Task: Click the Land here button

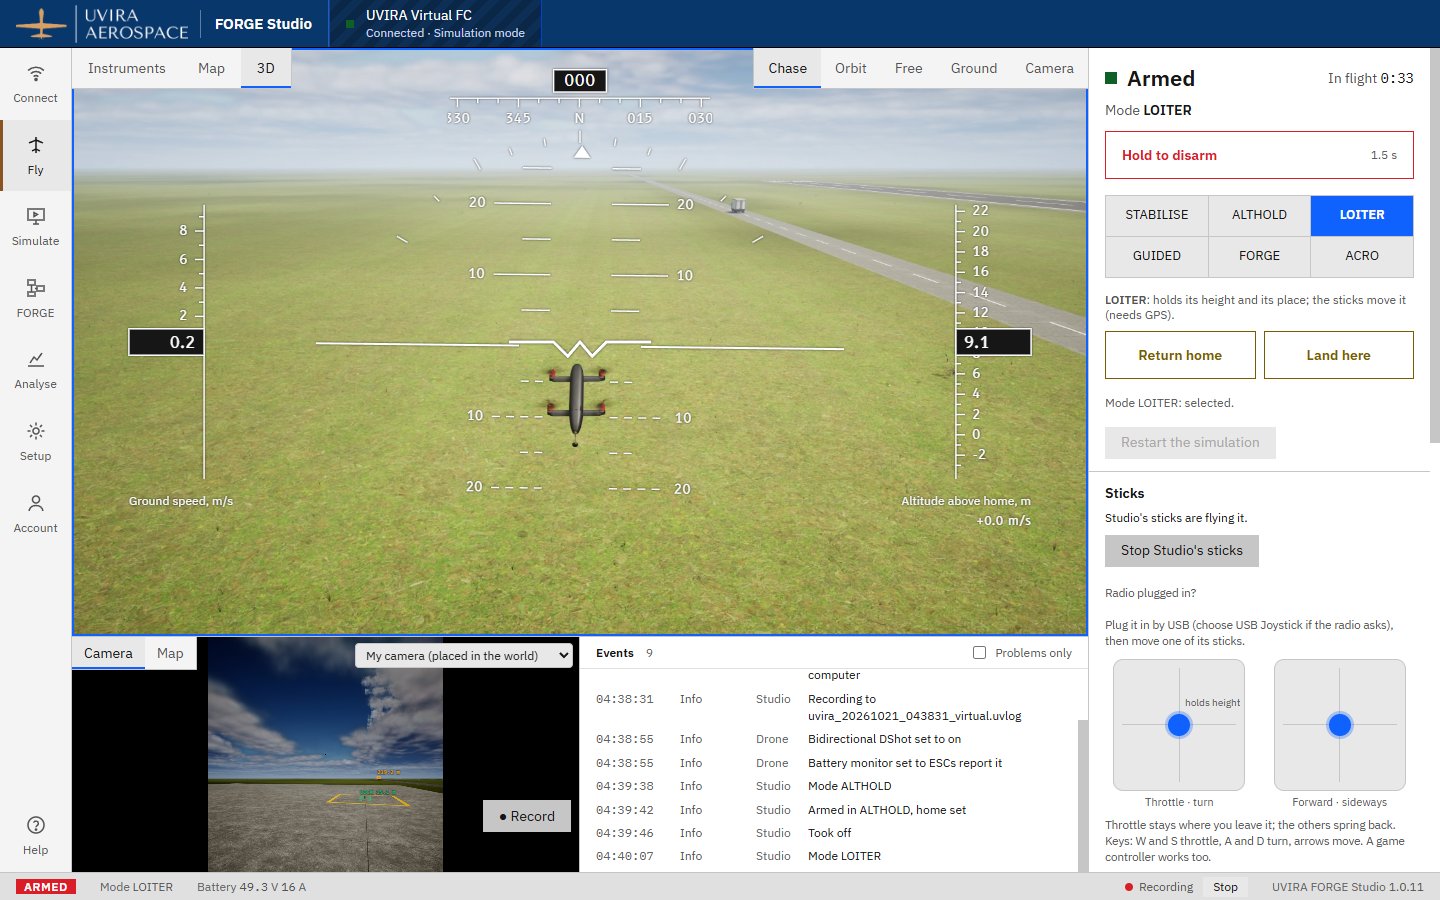Action: point(1339,355)
